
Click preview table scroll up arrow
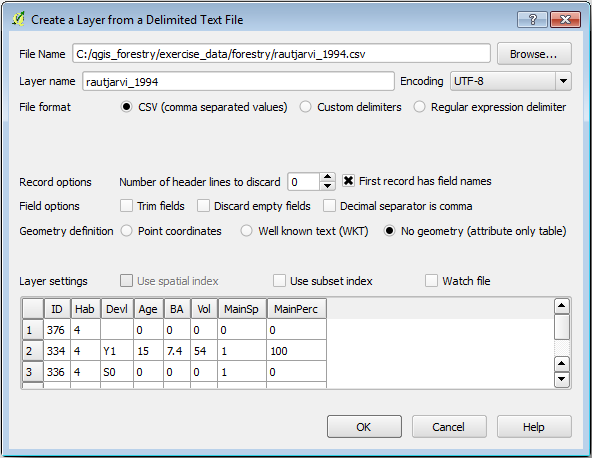562,306
